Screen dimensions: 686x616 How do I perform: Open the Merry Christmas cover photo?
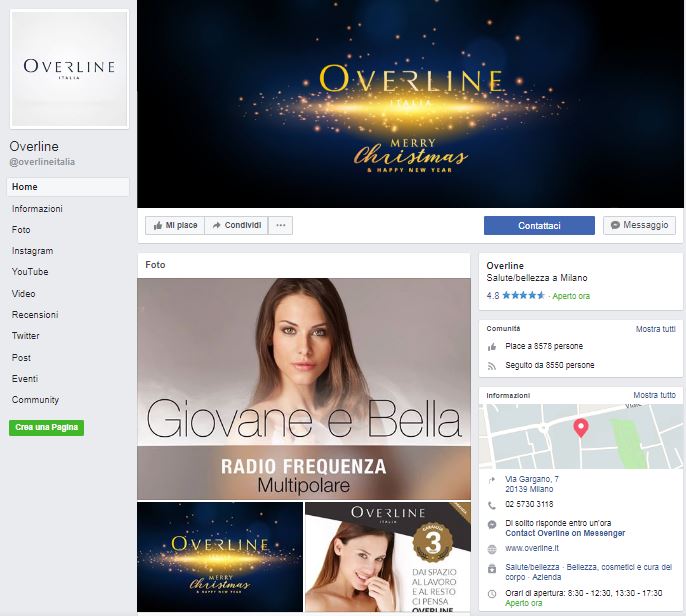[410, 104]
